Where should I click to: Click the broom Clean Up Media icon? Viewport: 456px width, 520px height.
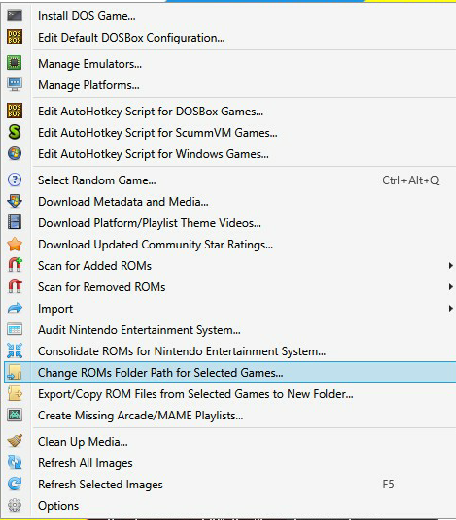pos(14,441)
